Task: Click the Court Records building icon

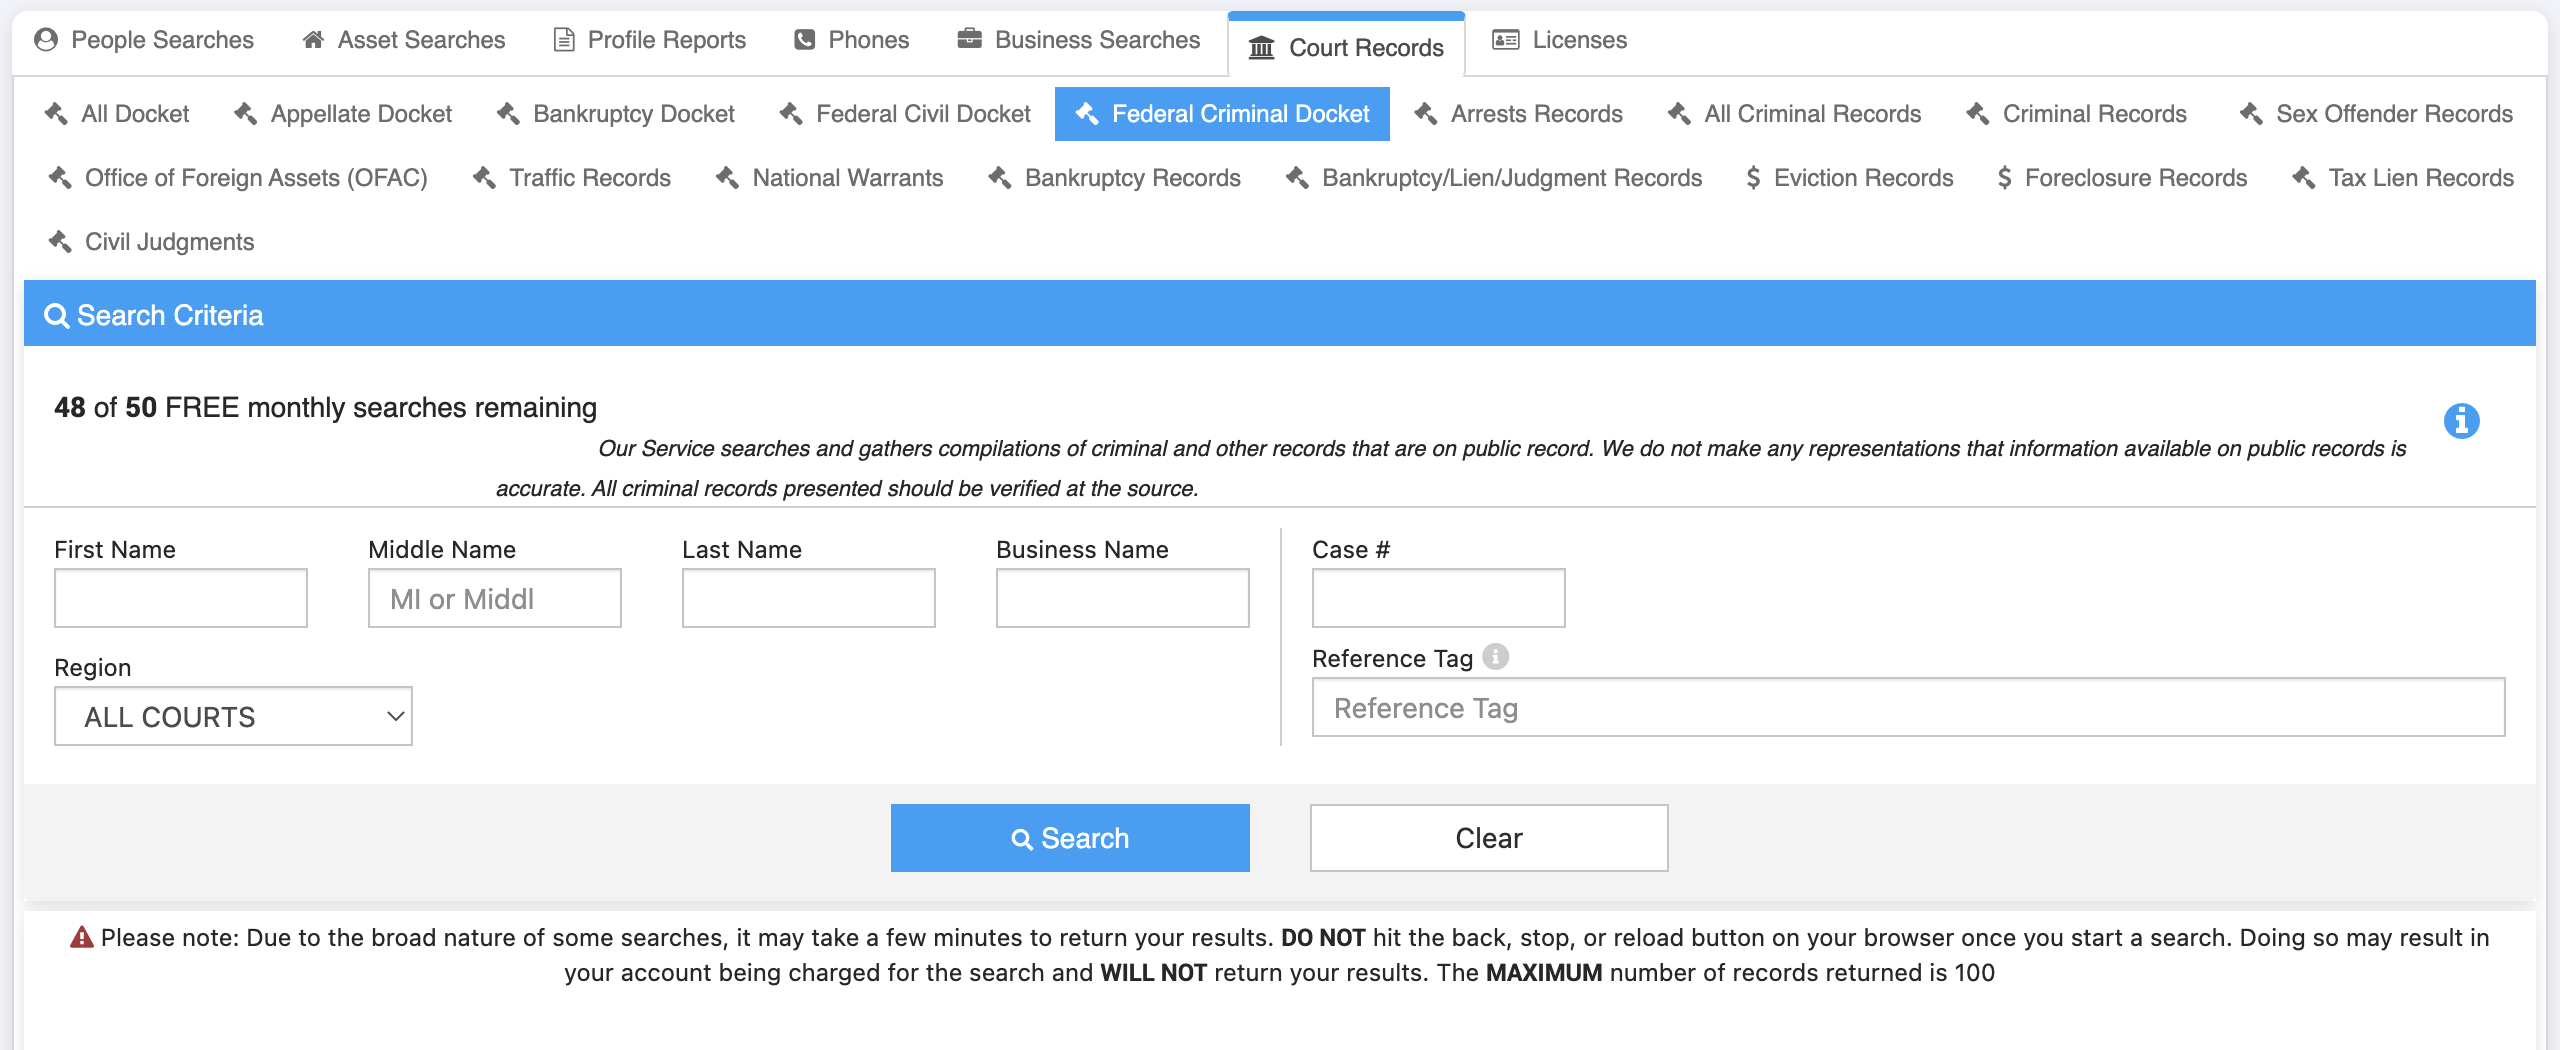Action: pos(1261,48)
